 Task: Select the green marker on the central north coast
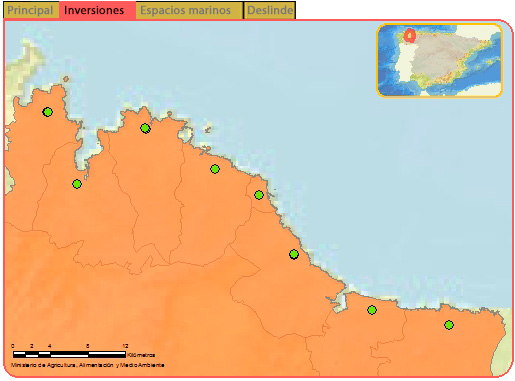coord(215,169)
